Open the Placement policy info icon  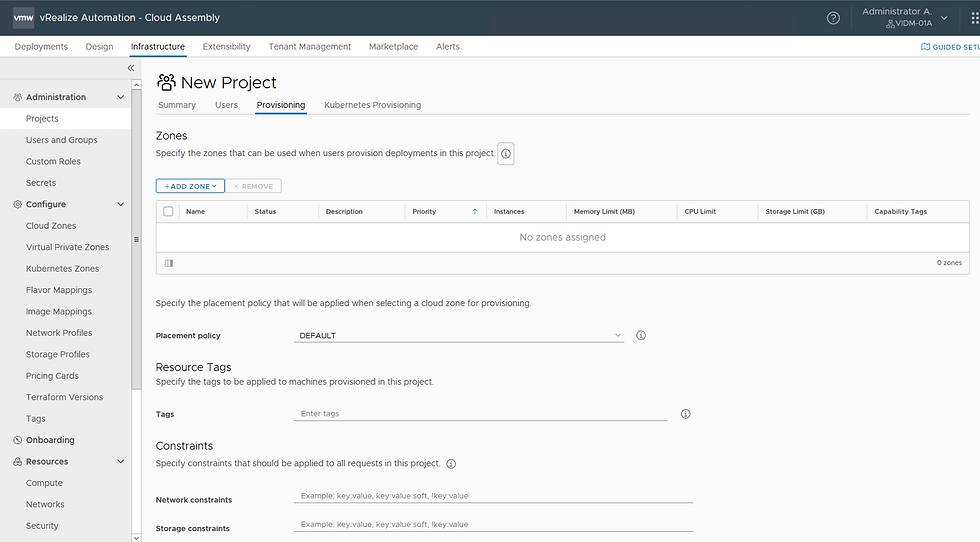pos(641,336)
